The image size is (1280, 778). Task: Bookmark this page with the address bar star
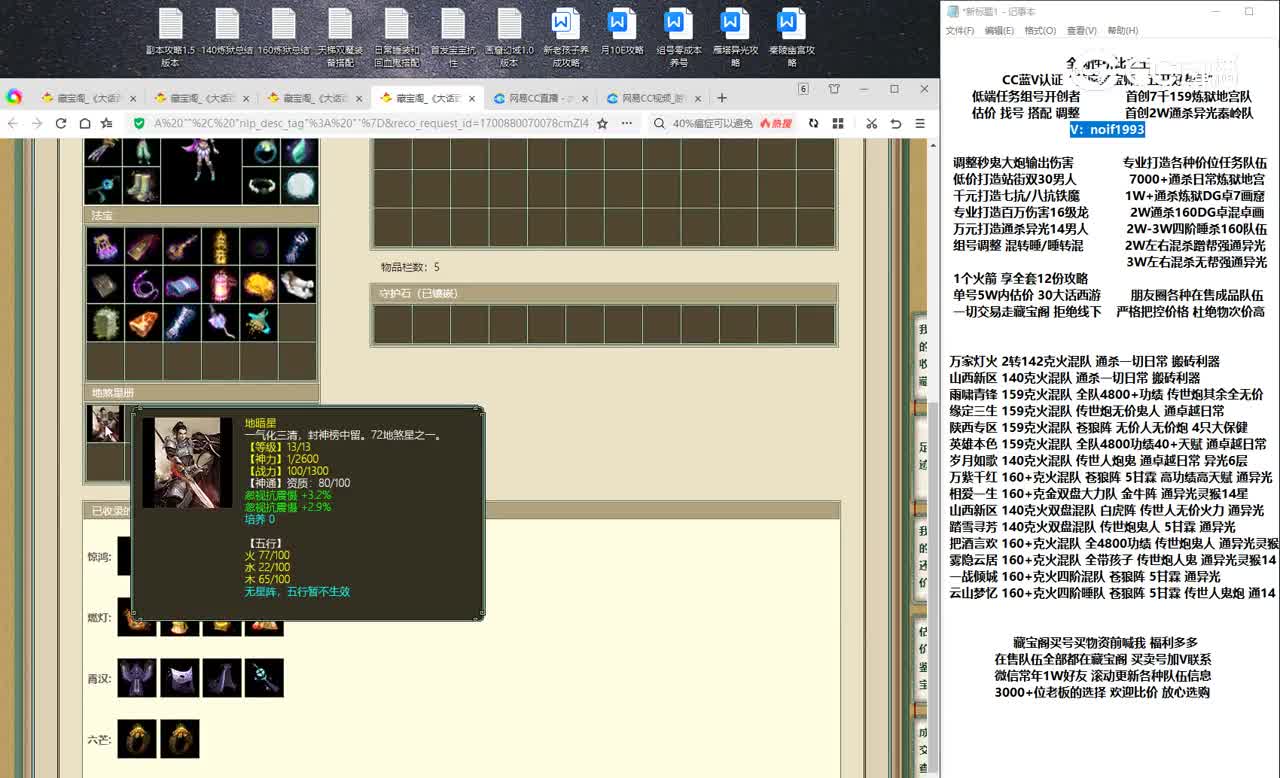[x=602, y=123]
